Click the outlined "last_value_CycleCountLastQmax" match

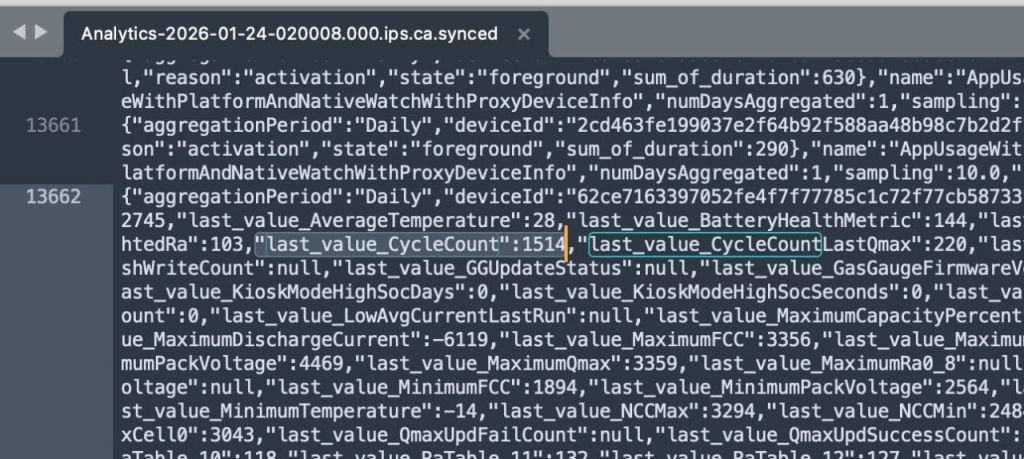[x=705, y=244]
